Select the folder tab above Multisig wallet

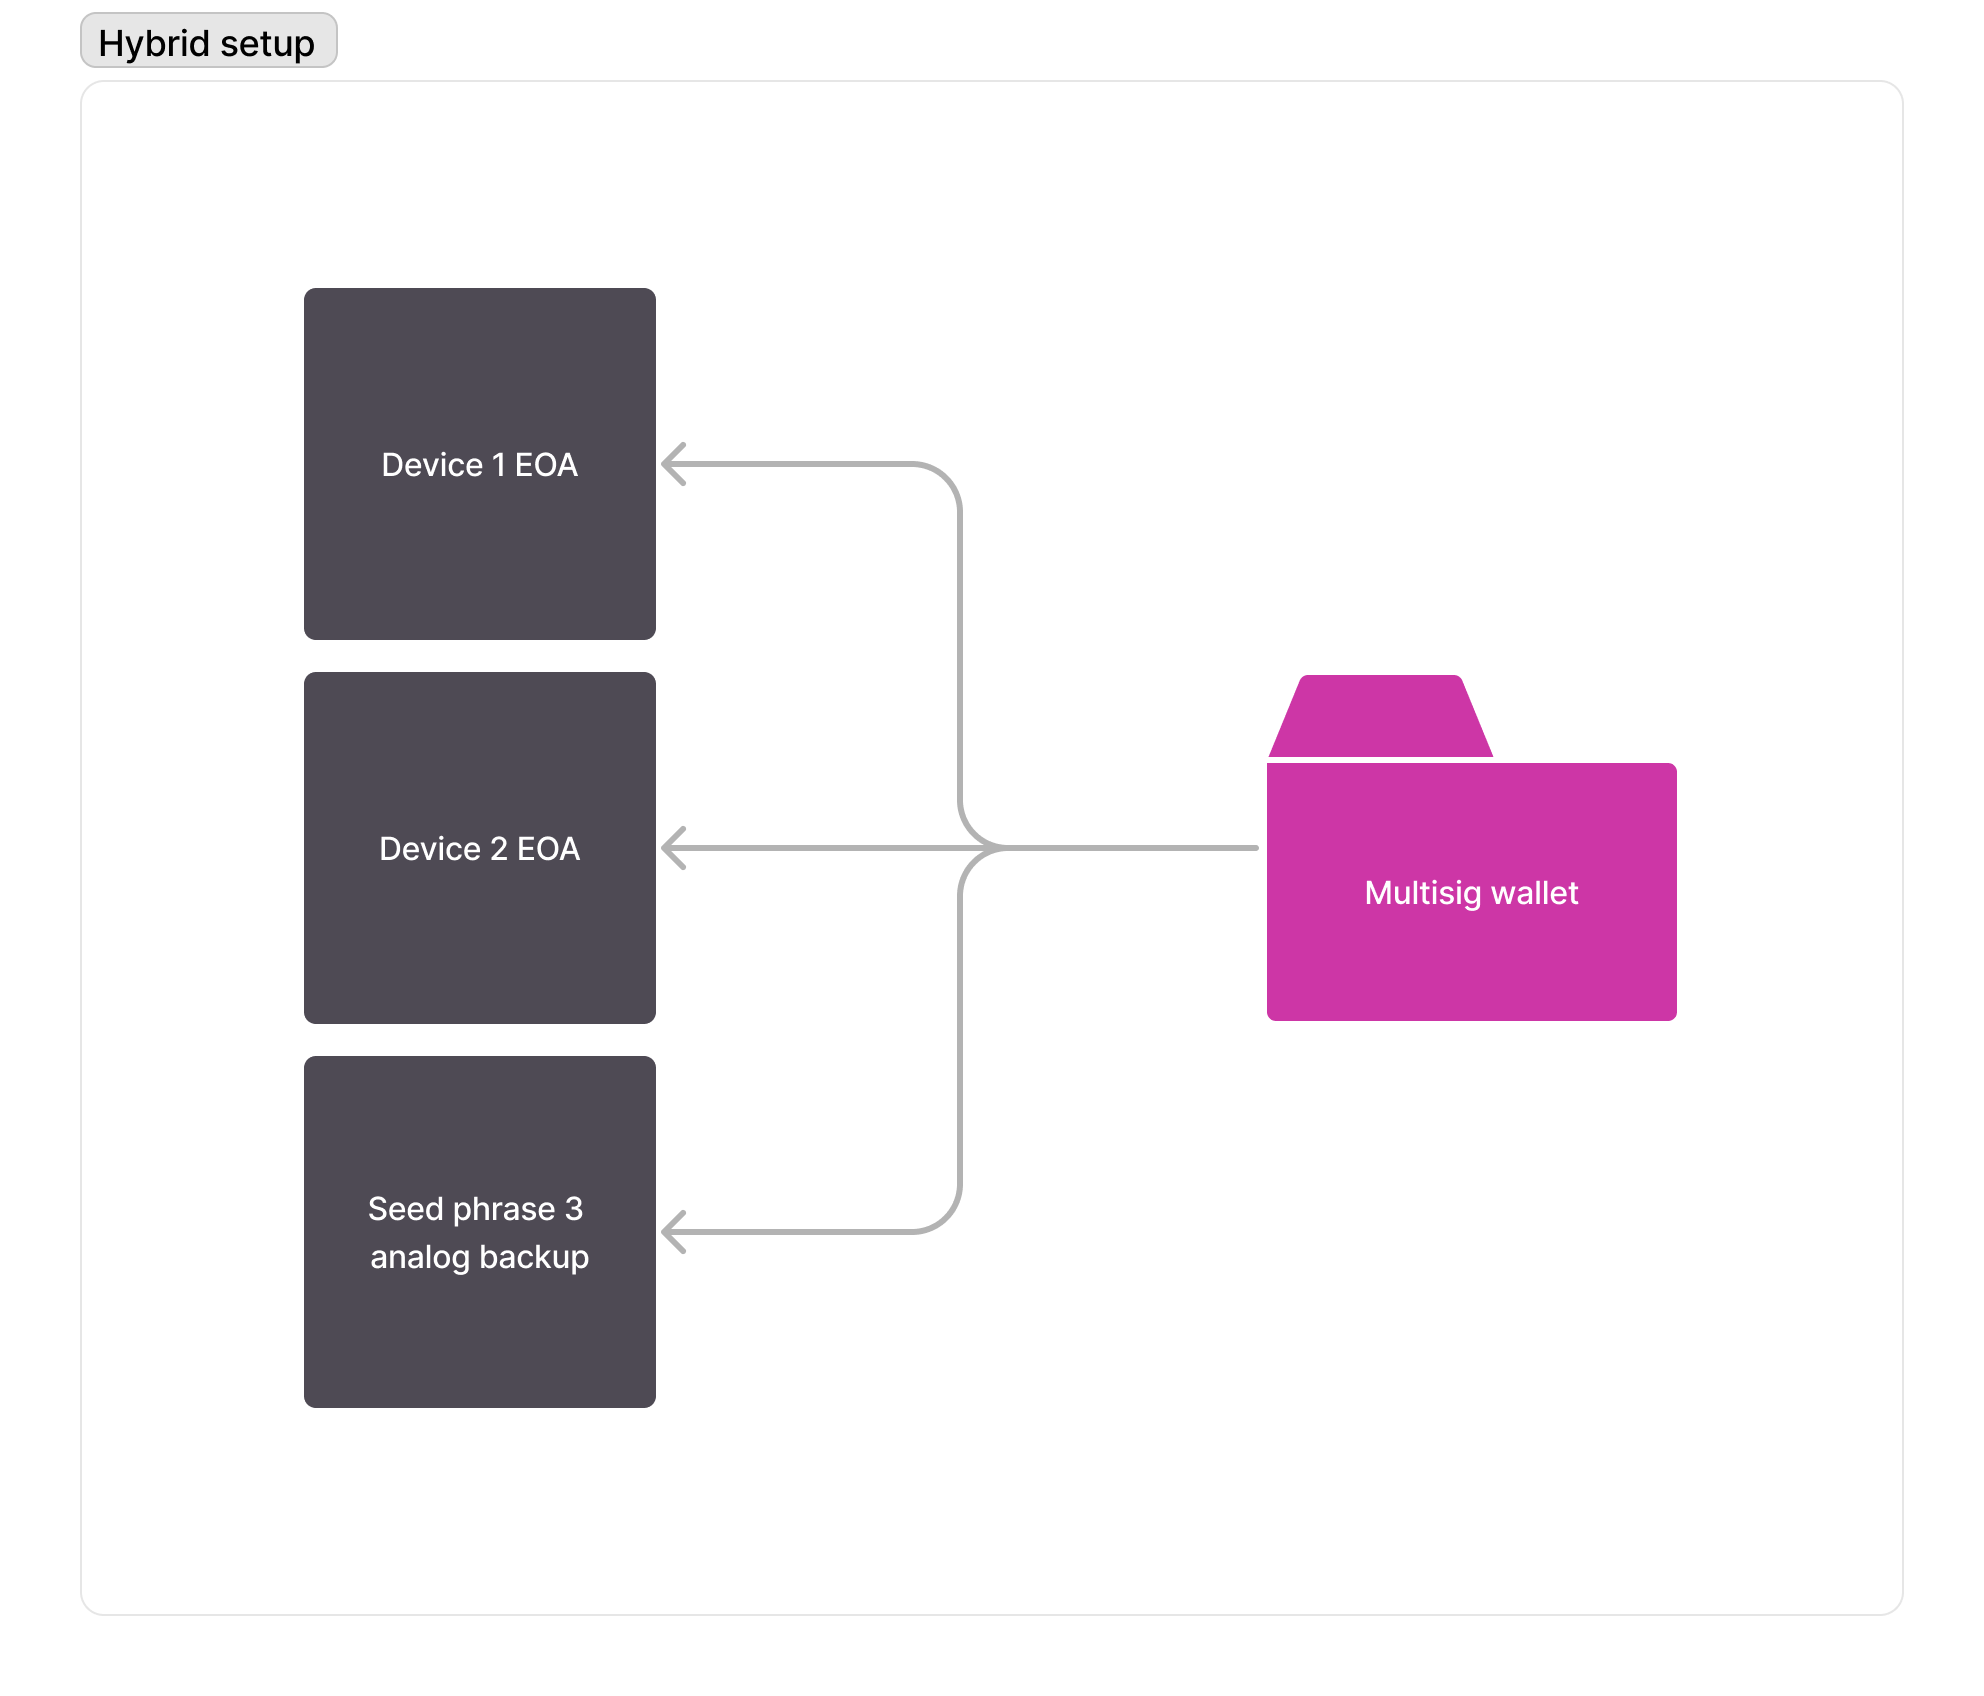(x=1380, y=716)
